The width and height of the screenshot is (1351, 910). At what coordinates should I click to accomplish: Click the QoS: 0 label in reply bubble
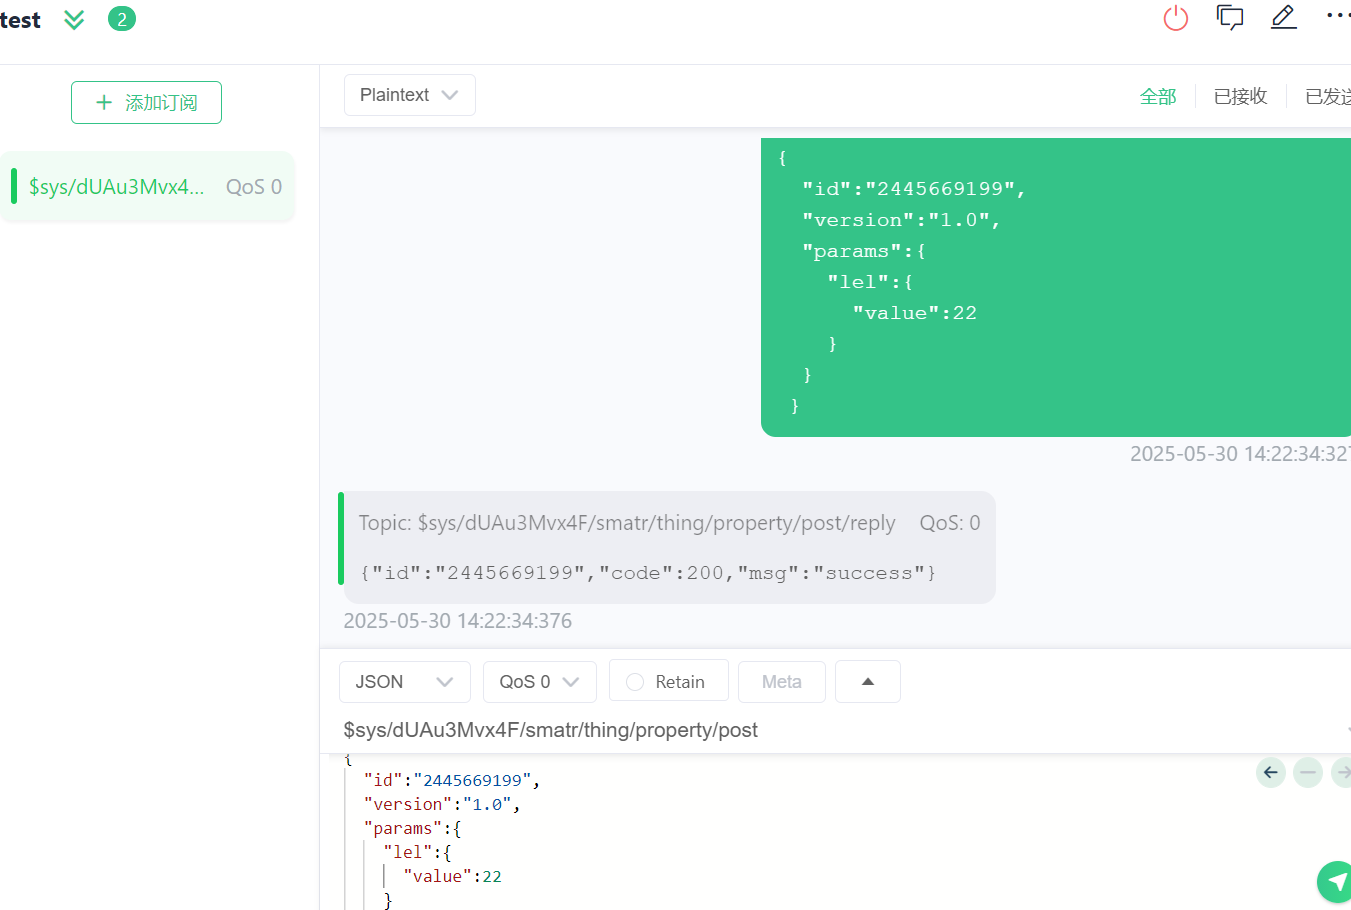click(950, 523)
